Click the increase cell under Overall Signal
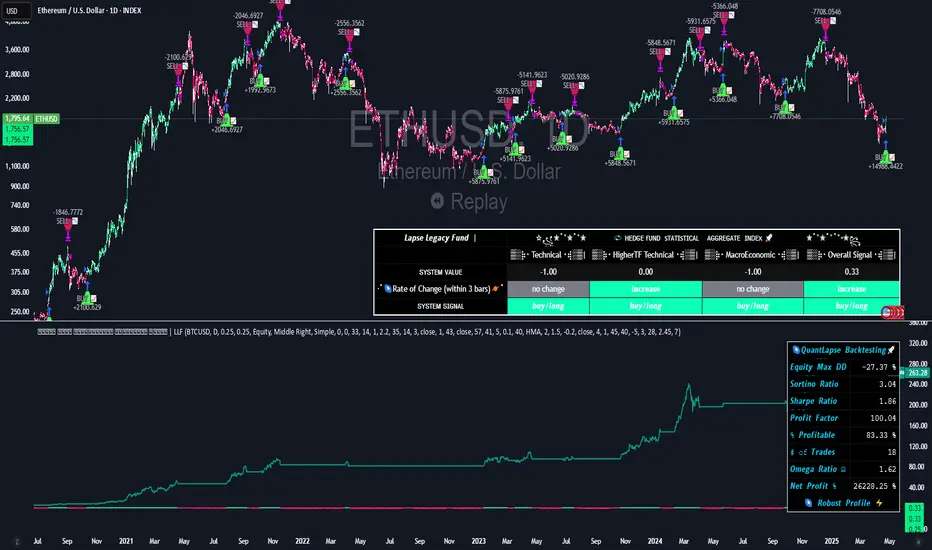 tap(852, 289)
